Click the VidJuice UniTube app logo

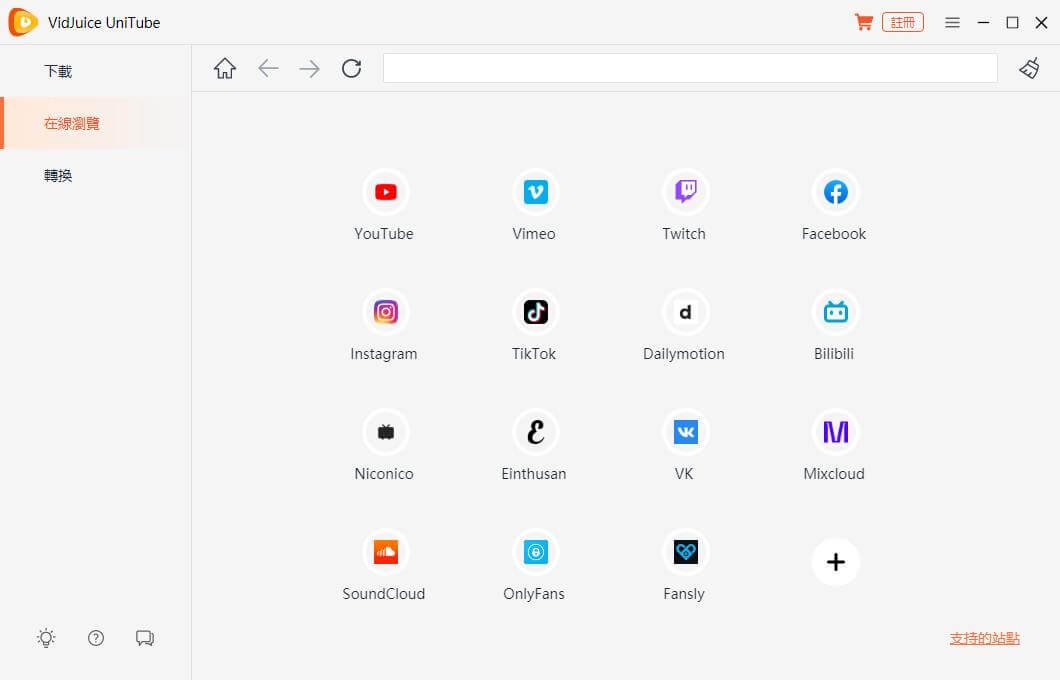(23, 22)
